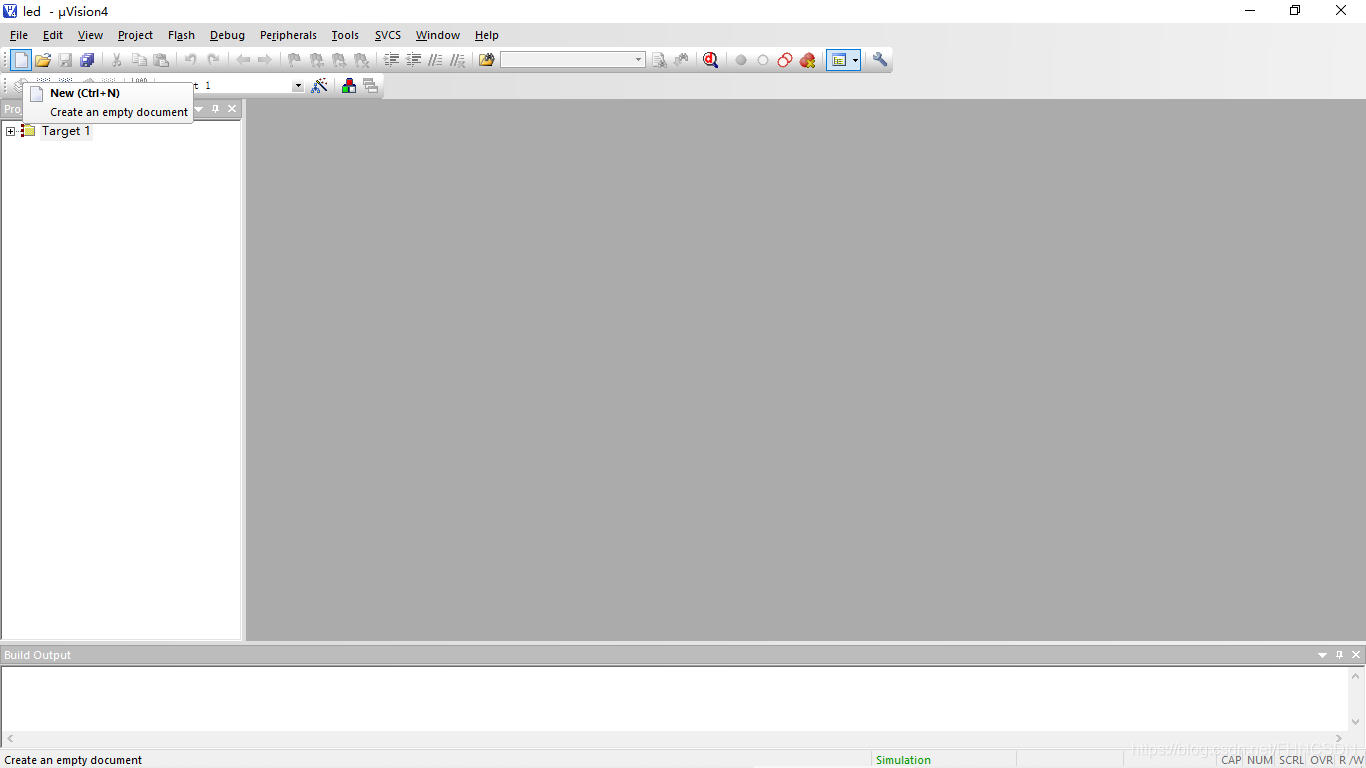Expand the Target 1 tree node
Screen dimensions: 1366x768
(x=10, y=131)
